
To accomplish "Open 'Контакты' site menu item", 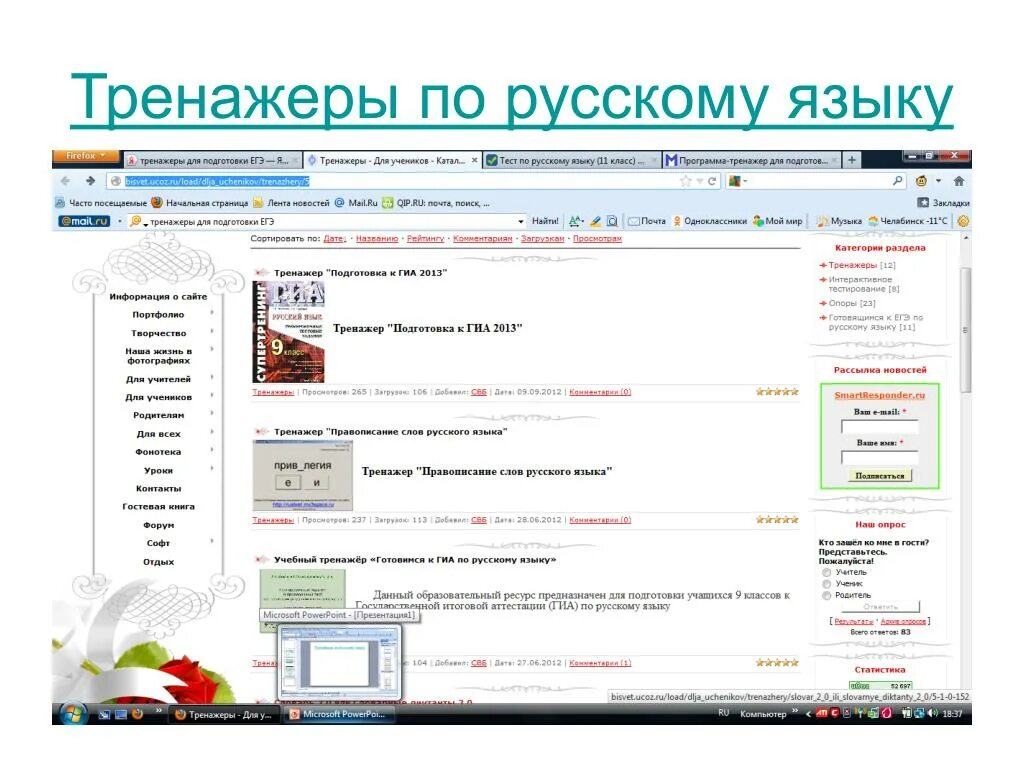I will click(159, 488).
